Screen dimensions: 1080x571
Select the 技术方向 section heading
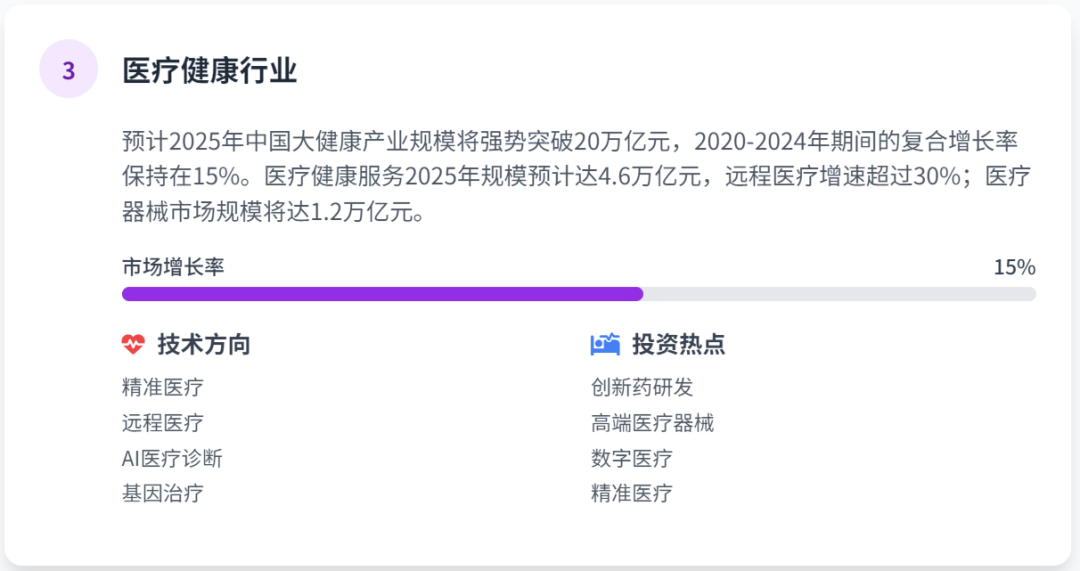click(204, 345)
